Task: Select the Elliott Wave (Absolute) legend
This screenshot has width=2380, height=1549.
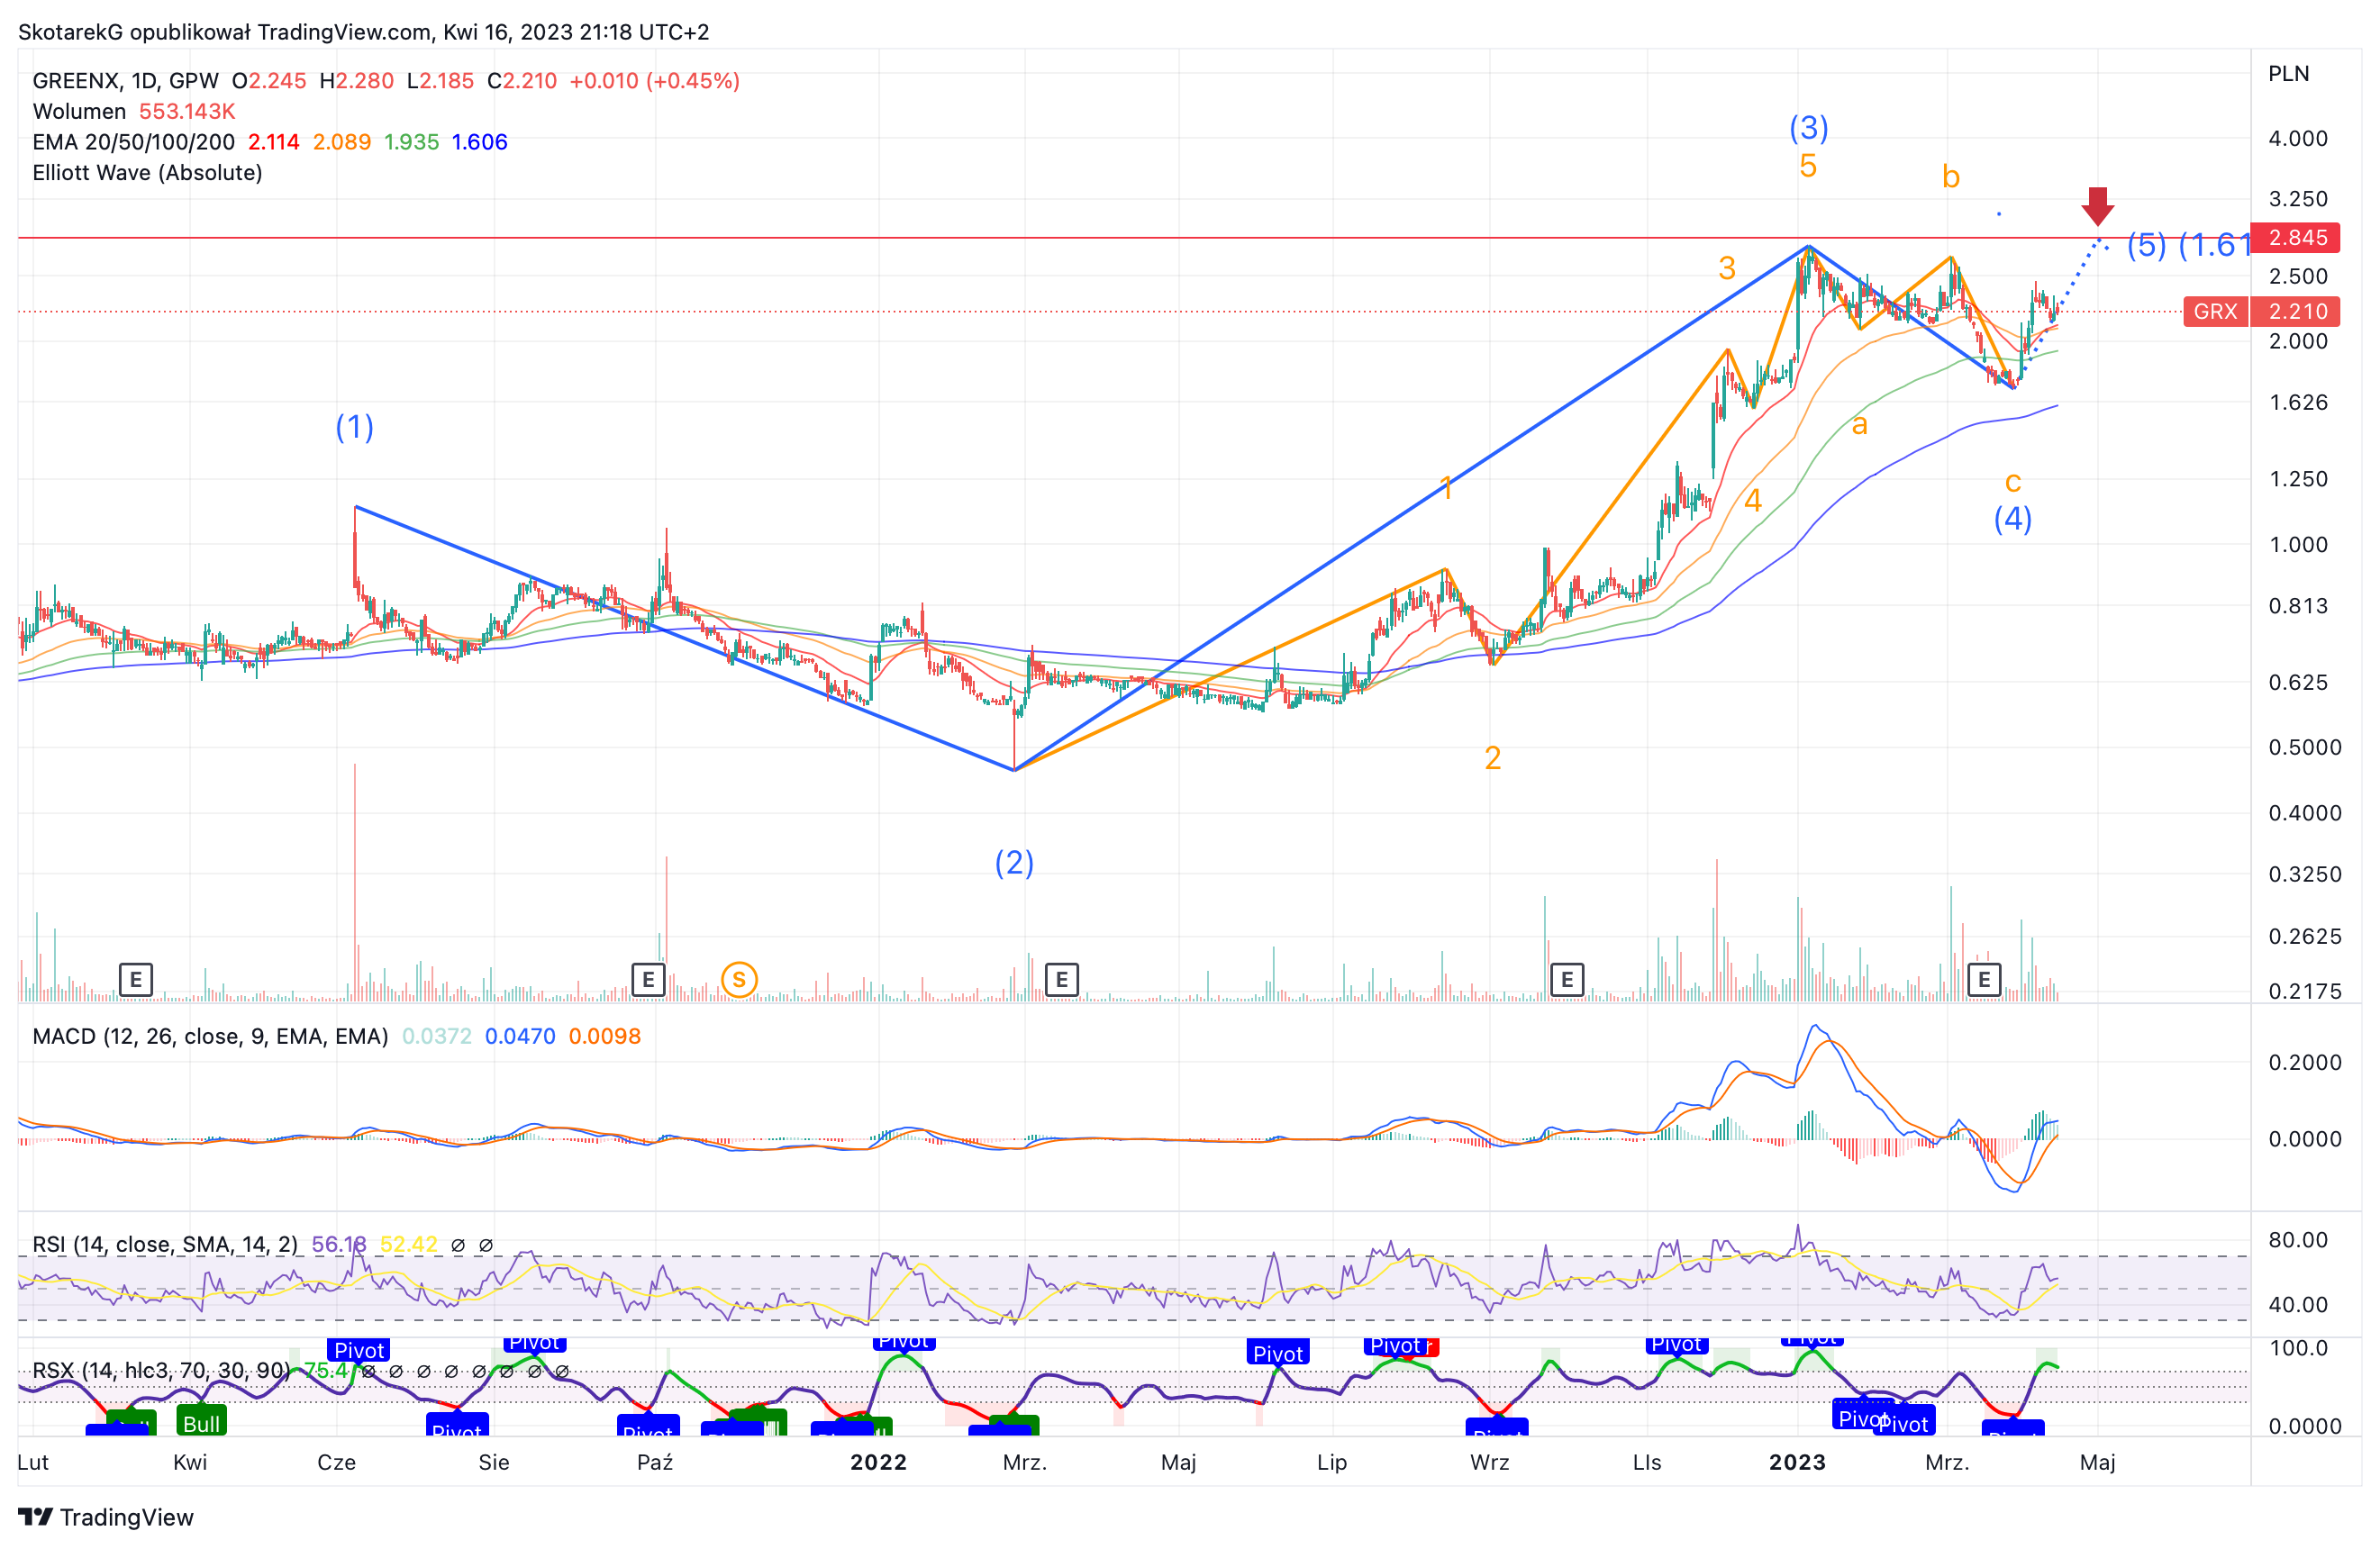Action: tap(147, 172)
